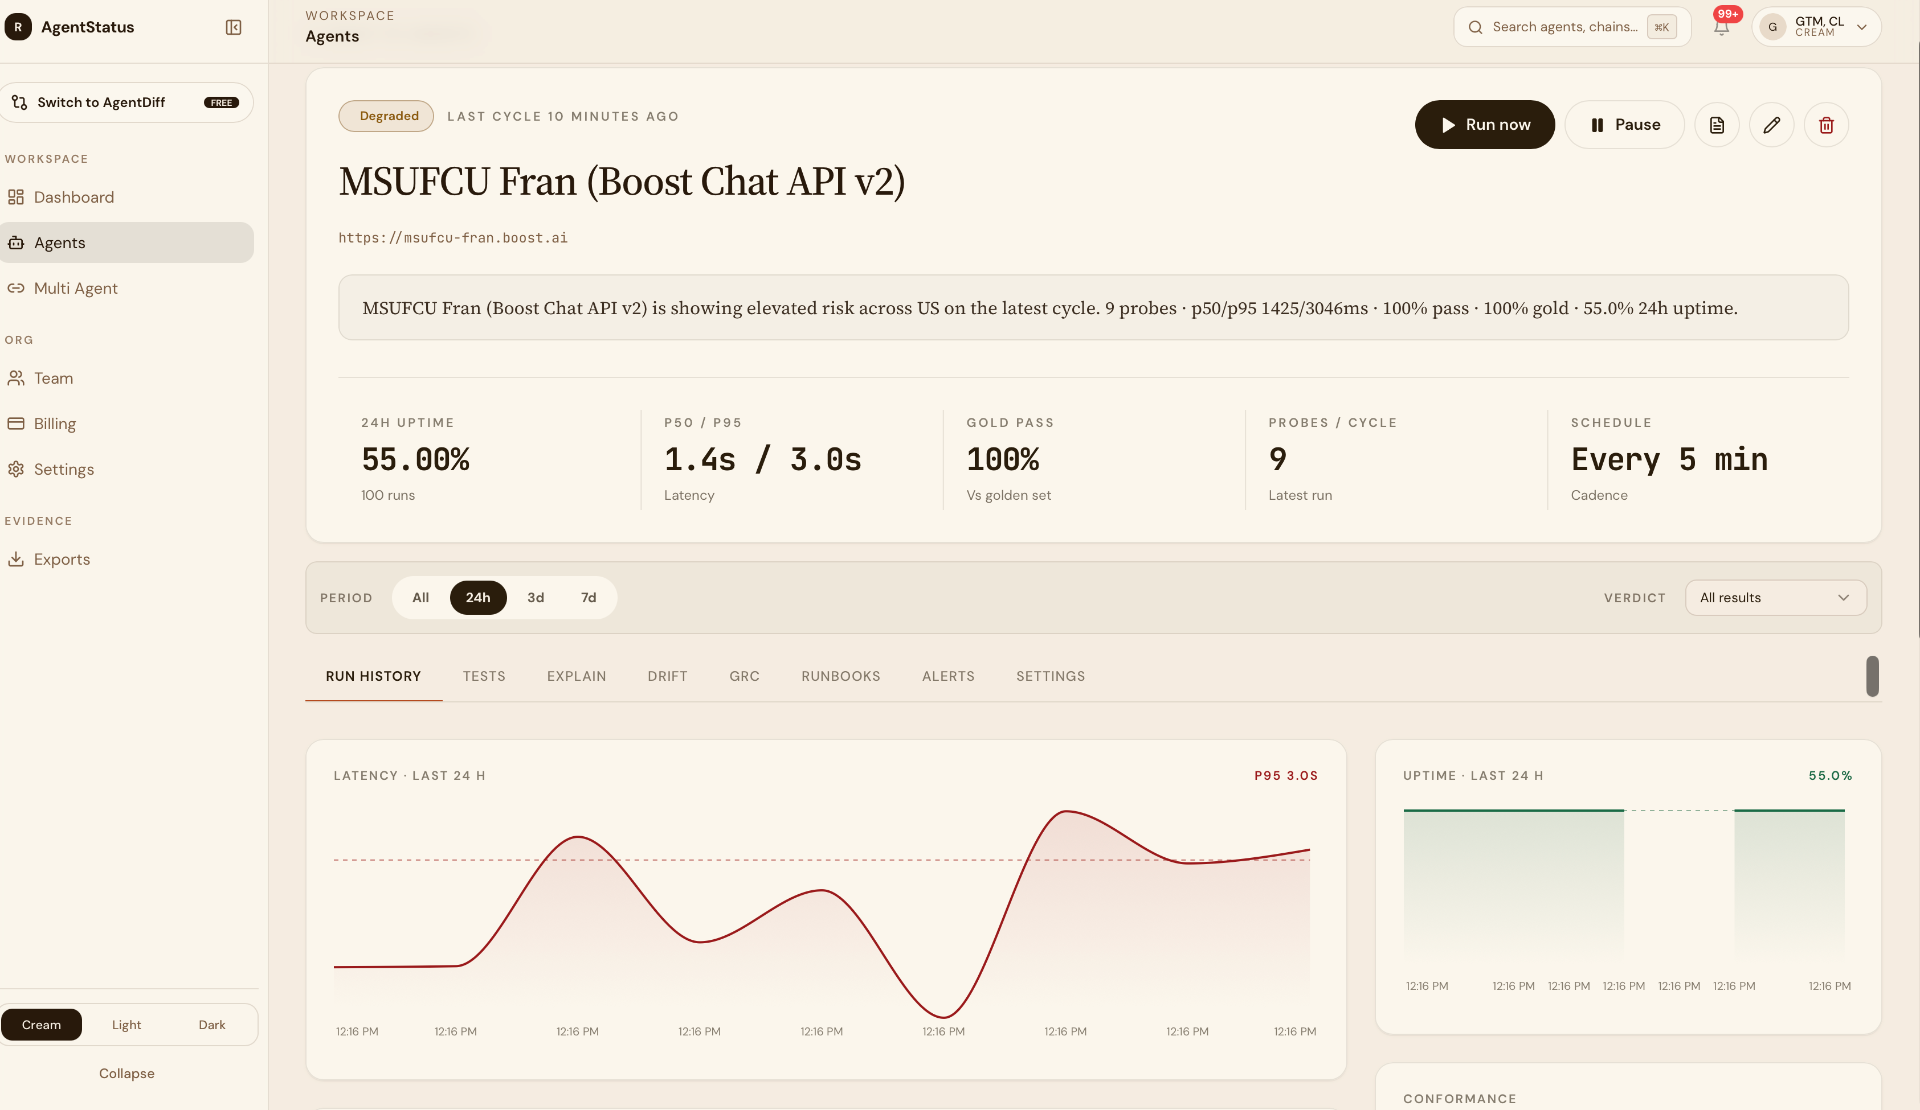Screen dimensions: 1920x1110
Task: Set period to 24h
Action: pos(478,597)
